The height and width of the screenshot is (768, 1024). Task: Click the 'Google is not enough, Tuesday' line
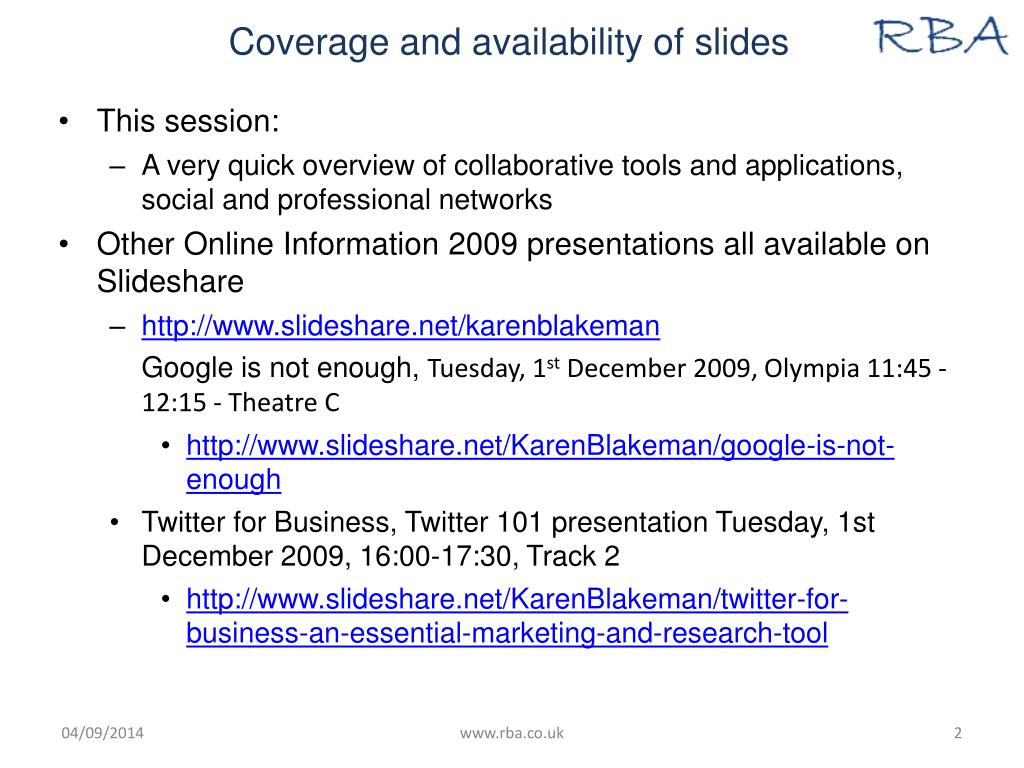click(544, 368)
